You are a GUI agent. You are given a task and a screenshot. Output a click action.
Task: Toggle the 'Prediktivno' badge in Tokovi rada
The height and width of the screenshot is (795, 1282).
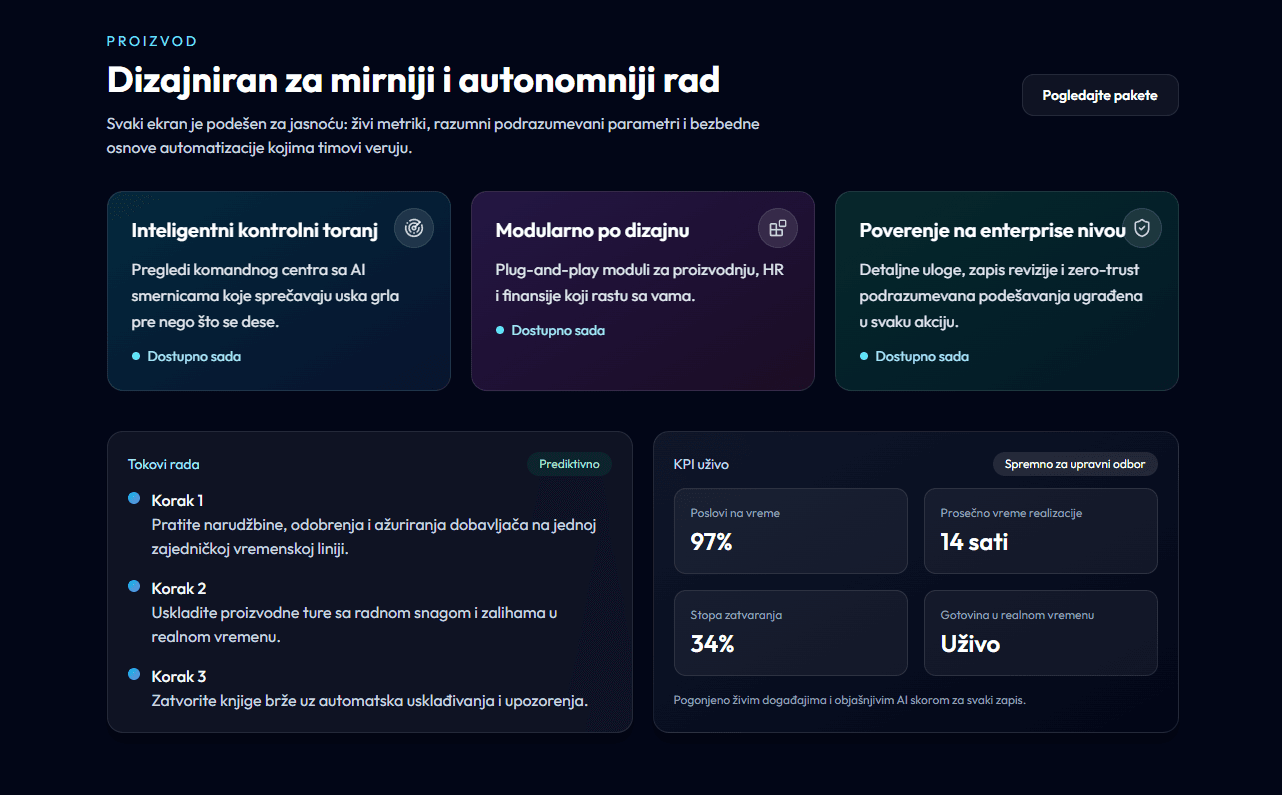click(x=569, y=464)
